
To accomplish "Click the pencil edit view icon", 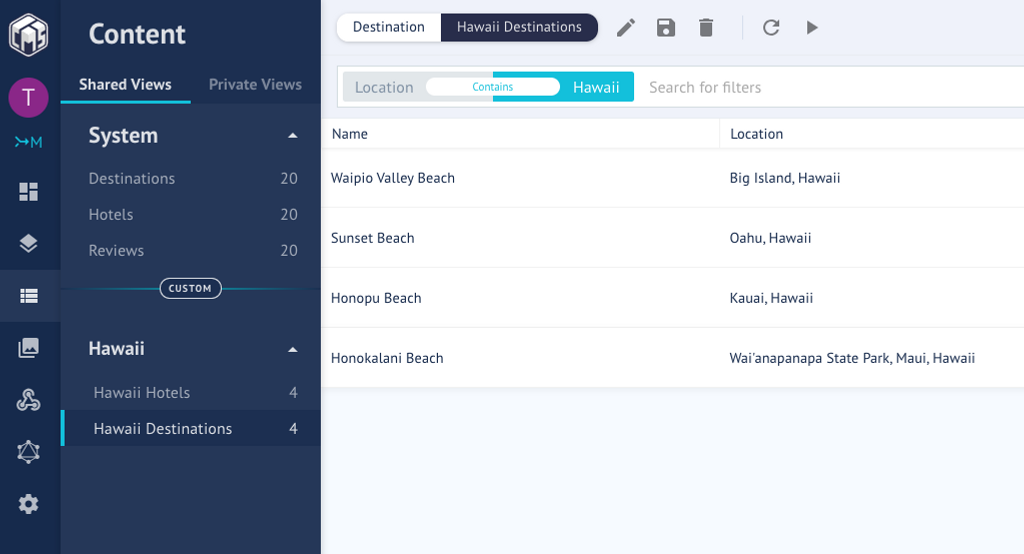I will tap(626, 27).
